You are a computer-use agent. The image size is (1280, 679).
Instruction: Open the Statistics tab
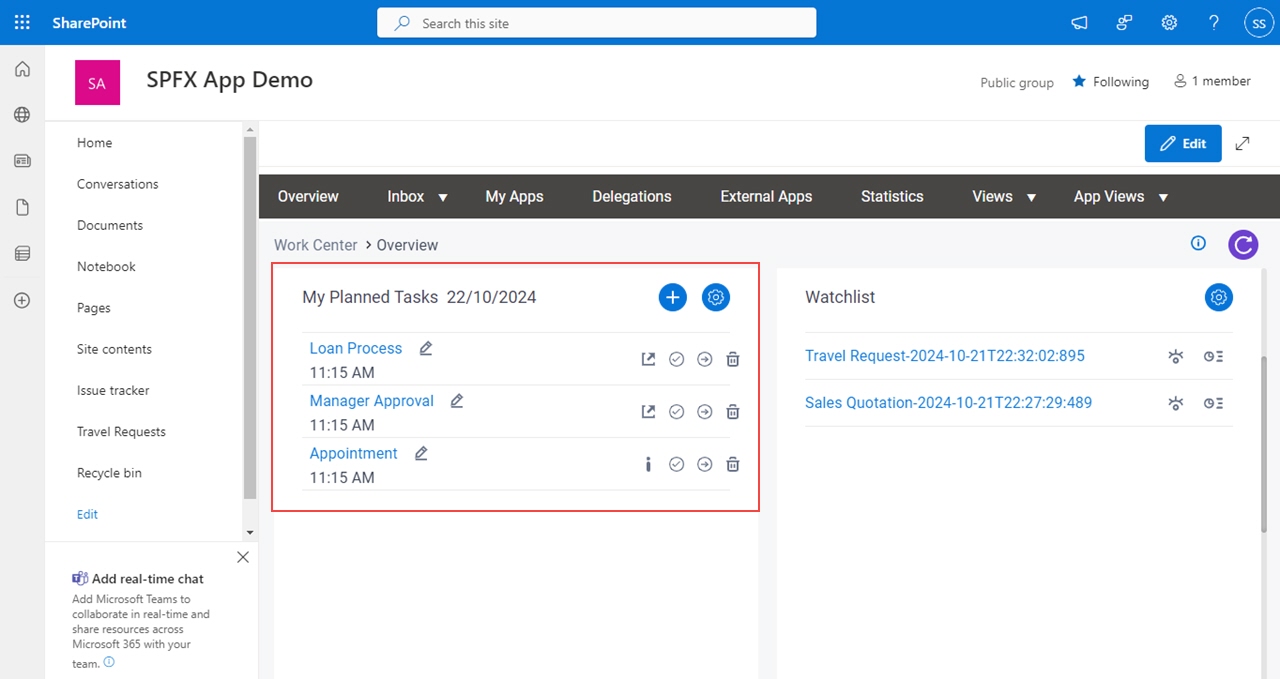tap(892, 196)
